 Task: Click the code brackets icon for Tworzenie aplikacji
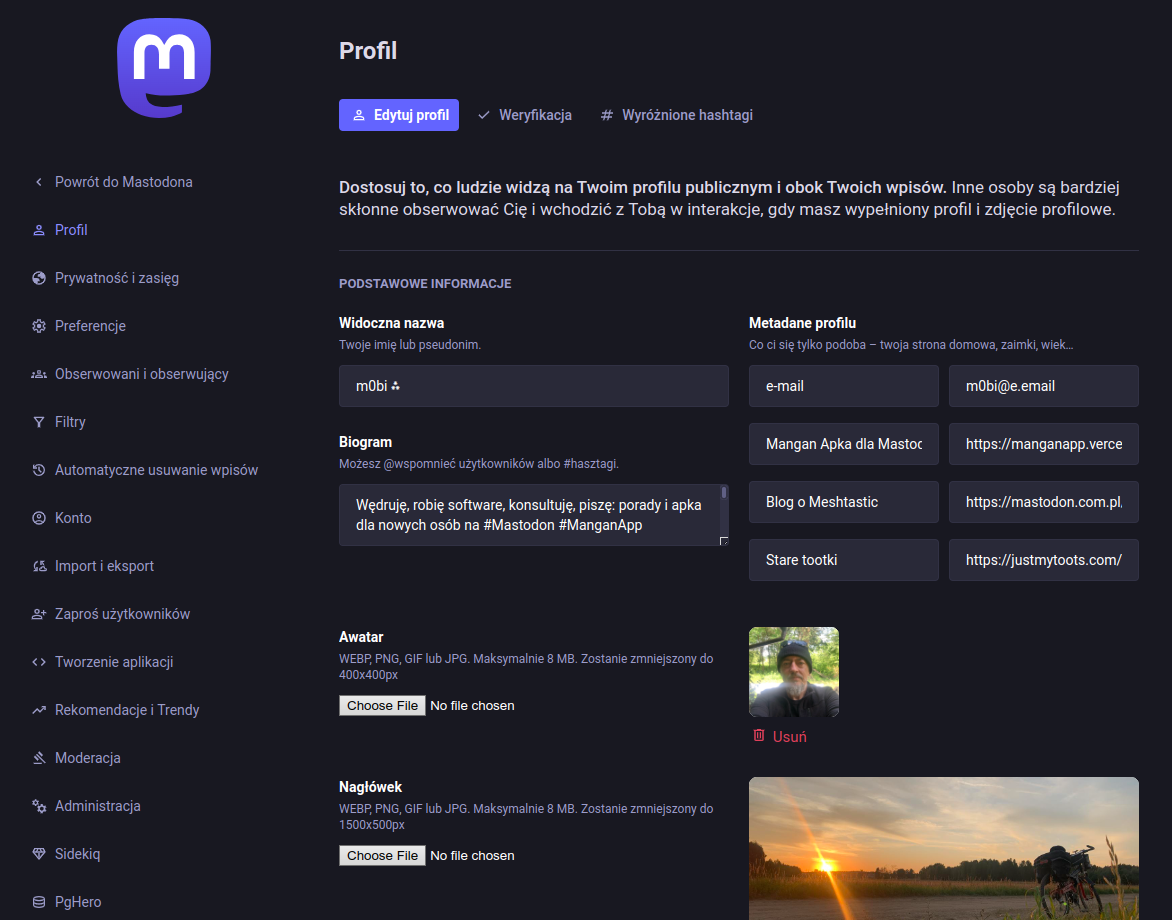(x=39, y=662)
